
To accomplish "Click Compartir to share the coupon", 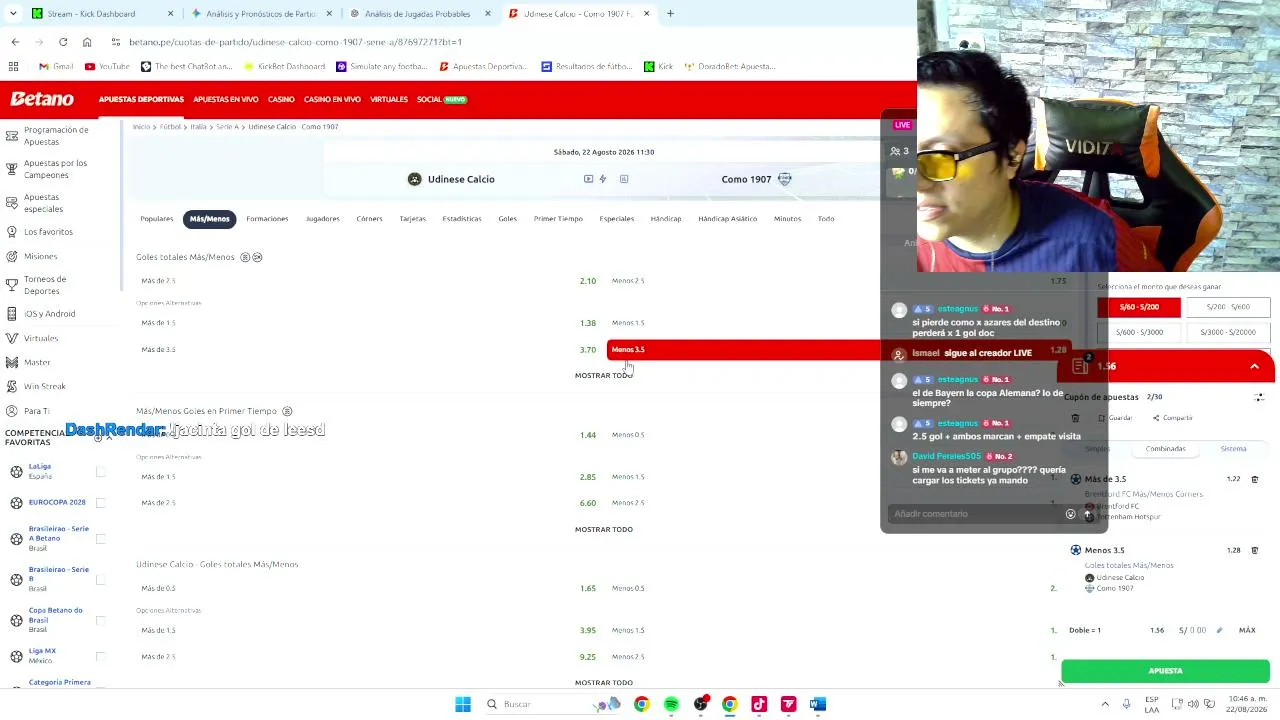I will (1173, 418).
